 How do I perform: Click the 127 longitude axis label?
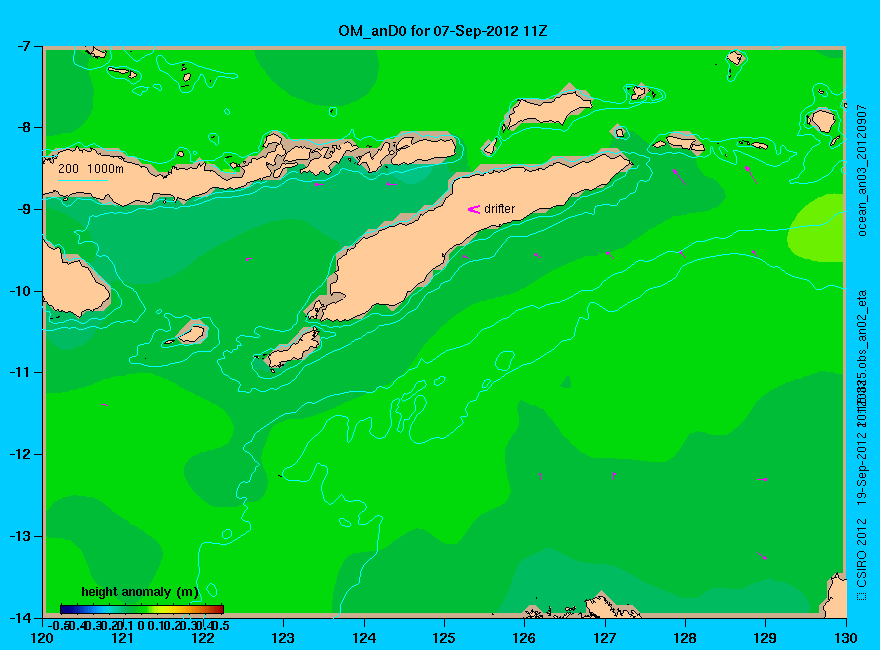pos(604,638)
